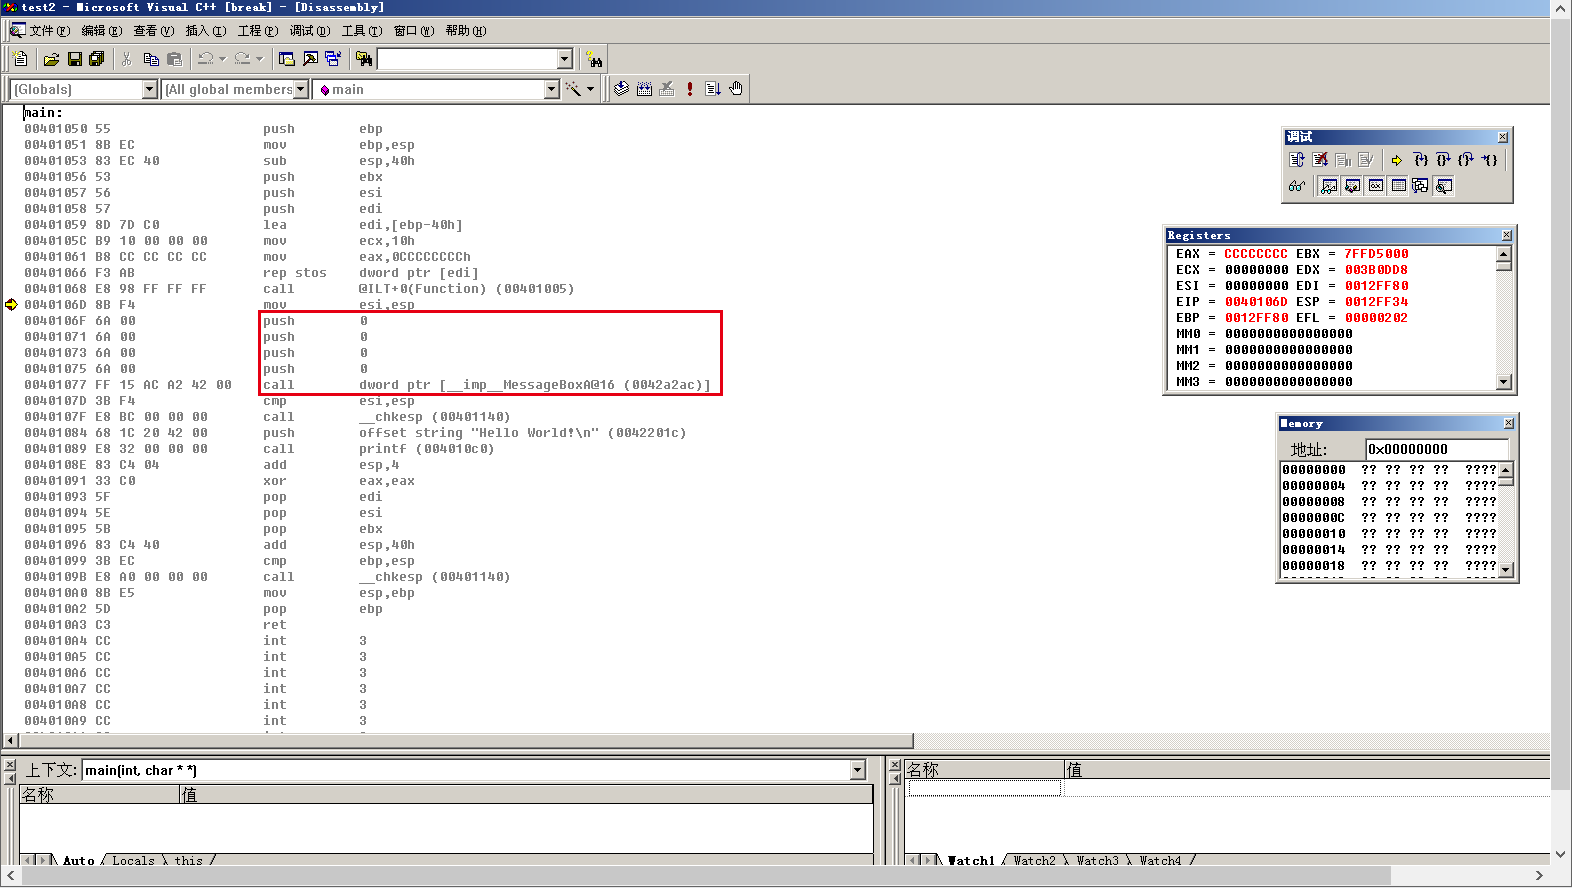Open the 查看 (View) menu

point(154,31)
